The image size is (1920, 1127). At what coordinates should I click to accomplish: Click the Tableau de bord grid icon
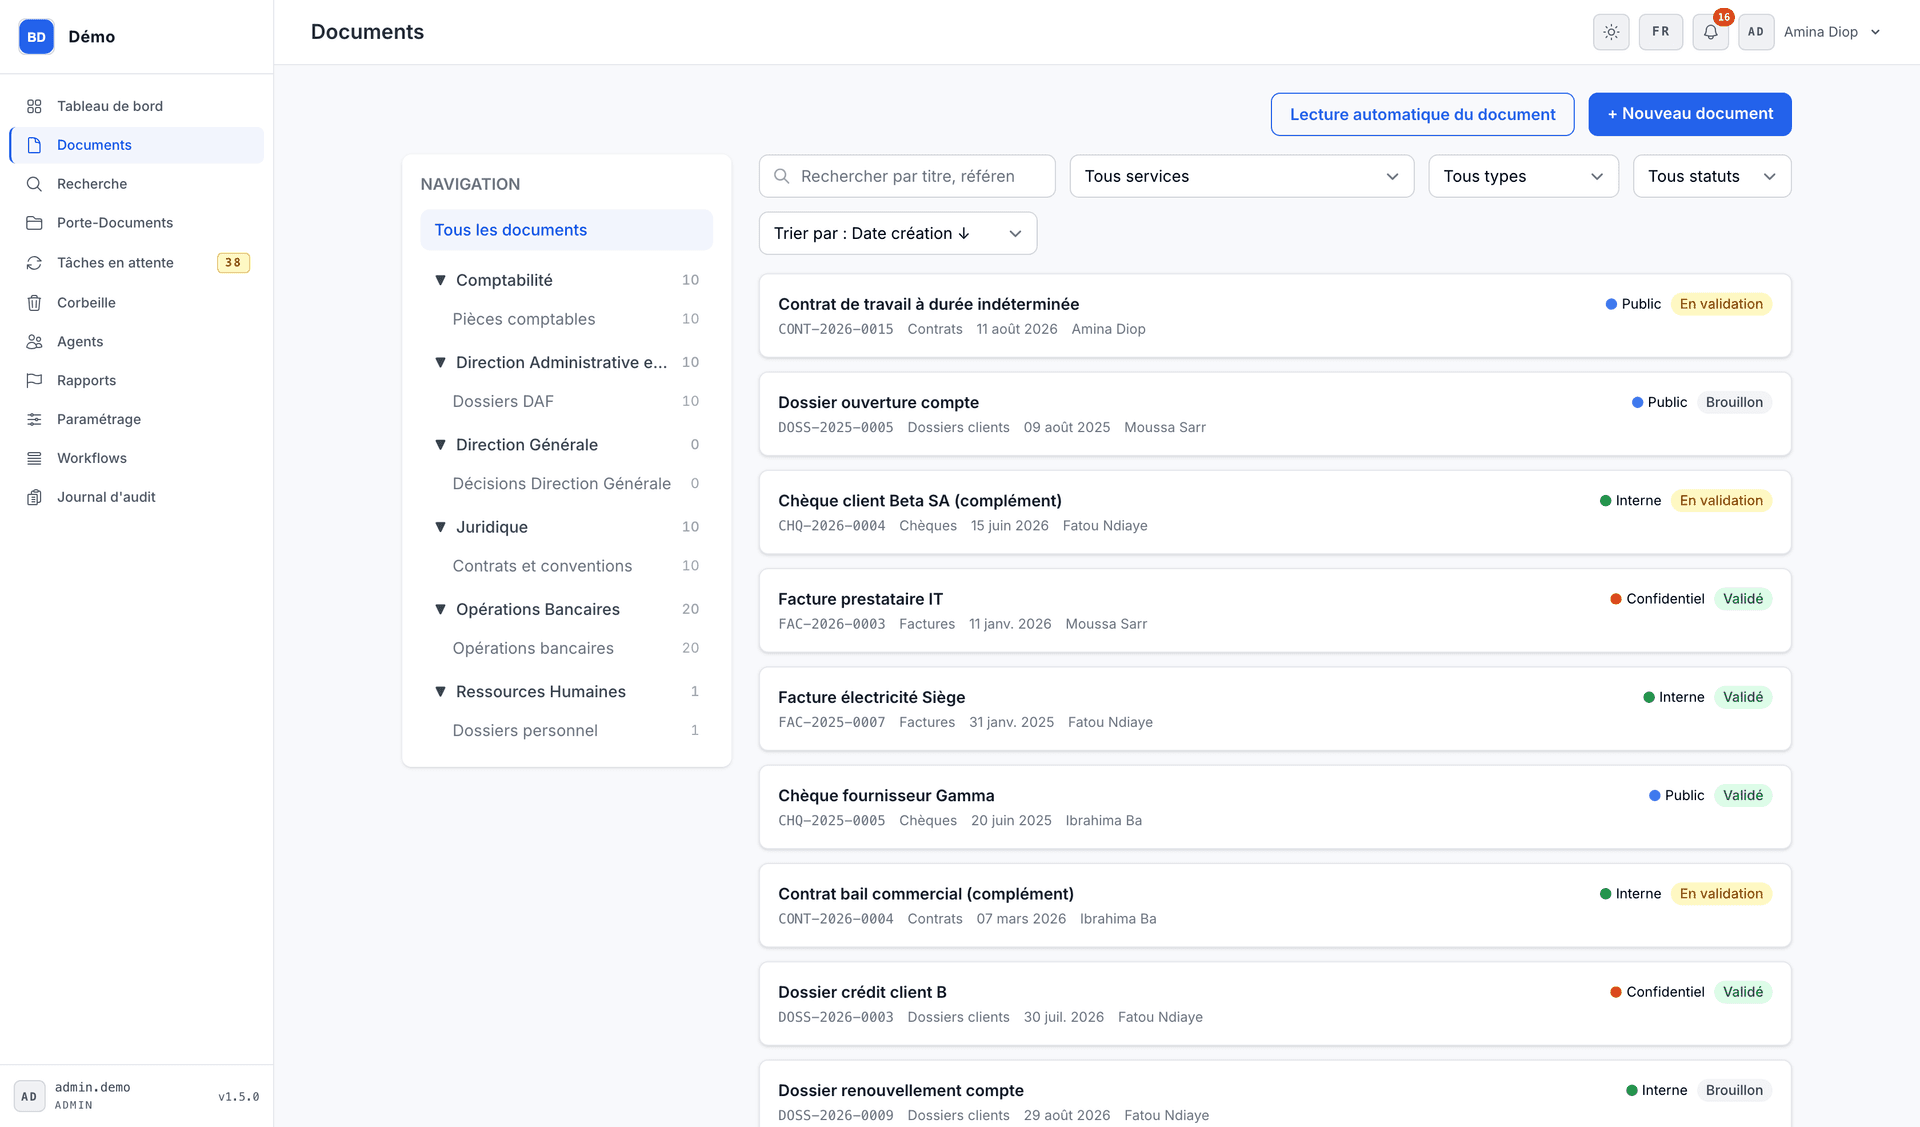click(x=34, y=106)
